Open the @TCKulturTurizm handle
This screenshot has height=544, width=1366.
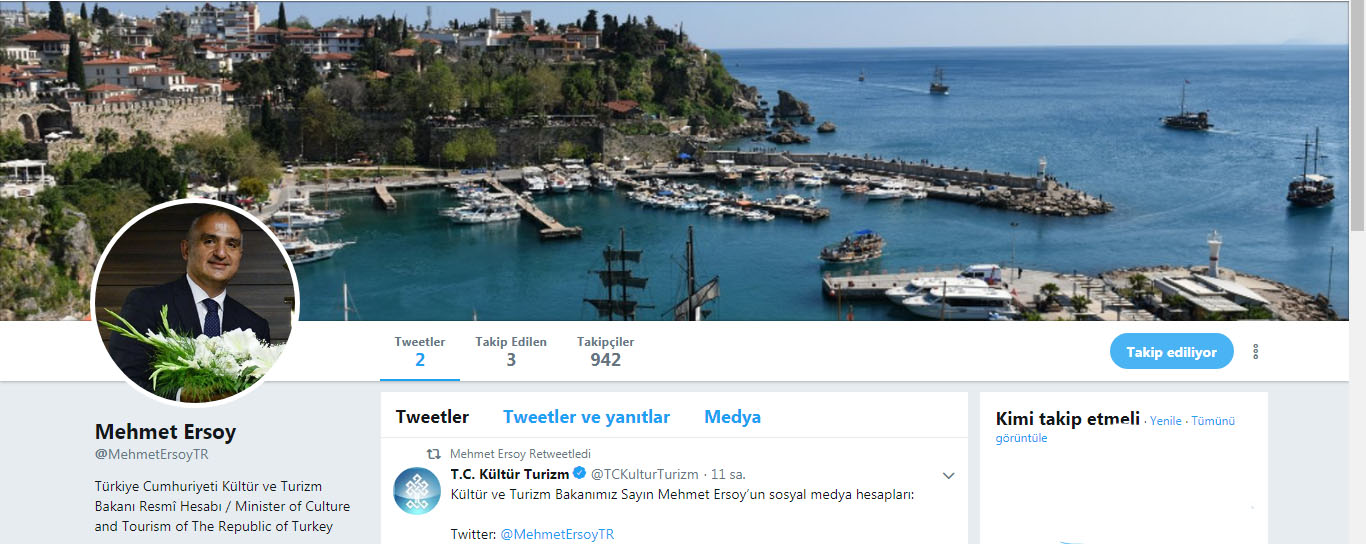[645, 474]
